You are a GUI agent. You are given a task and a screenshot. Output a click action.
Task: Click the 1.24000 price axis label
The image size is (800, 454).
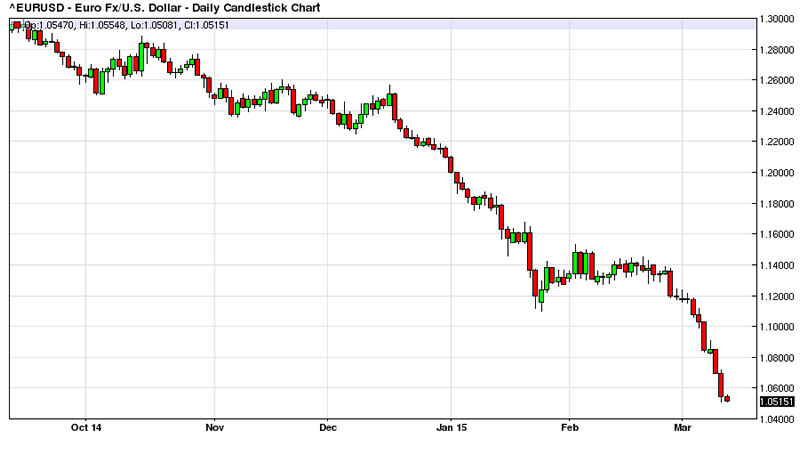[x=777, y=111]
